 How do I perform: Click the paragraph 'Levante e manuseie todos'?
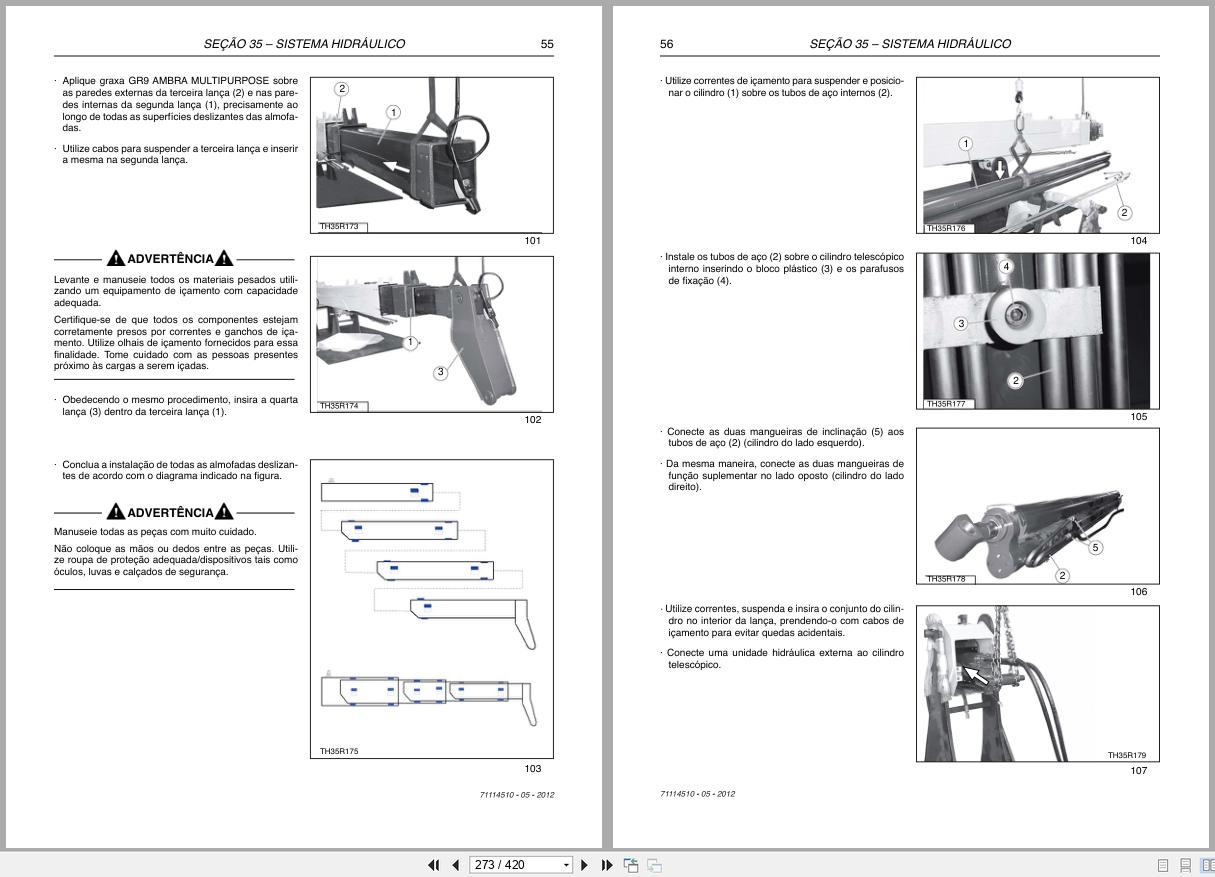point(176,290)
